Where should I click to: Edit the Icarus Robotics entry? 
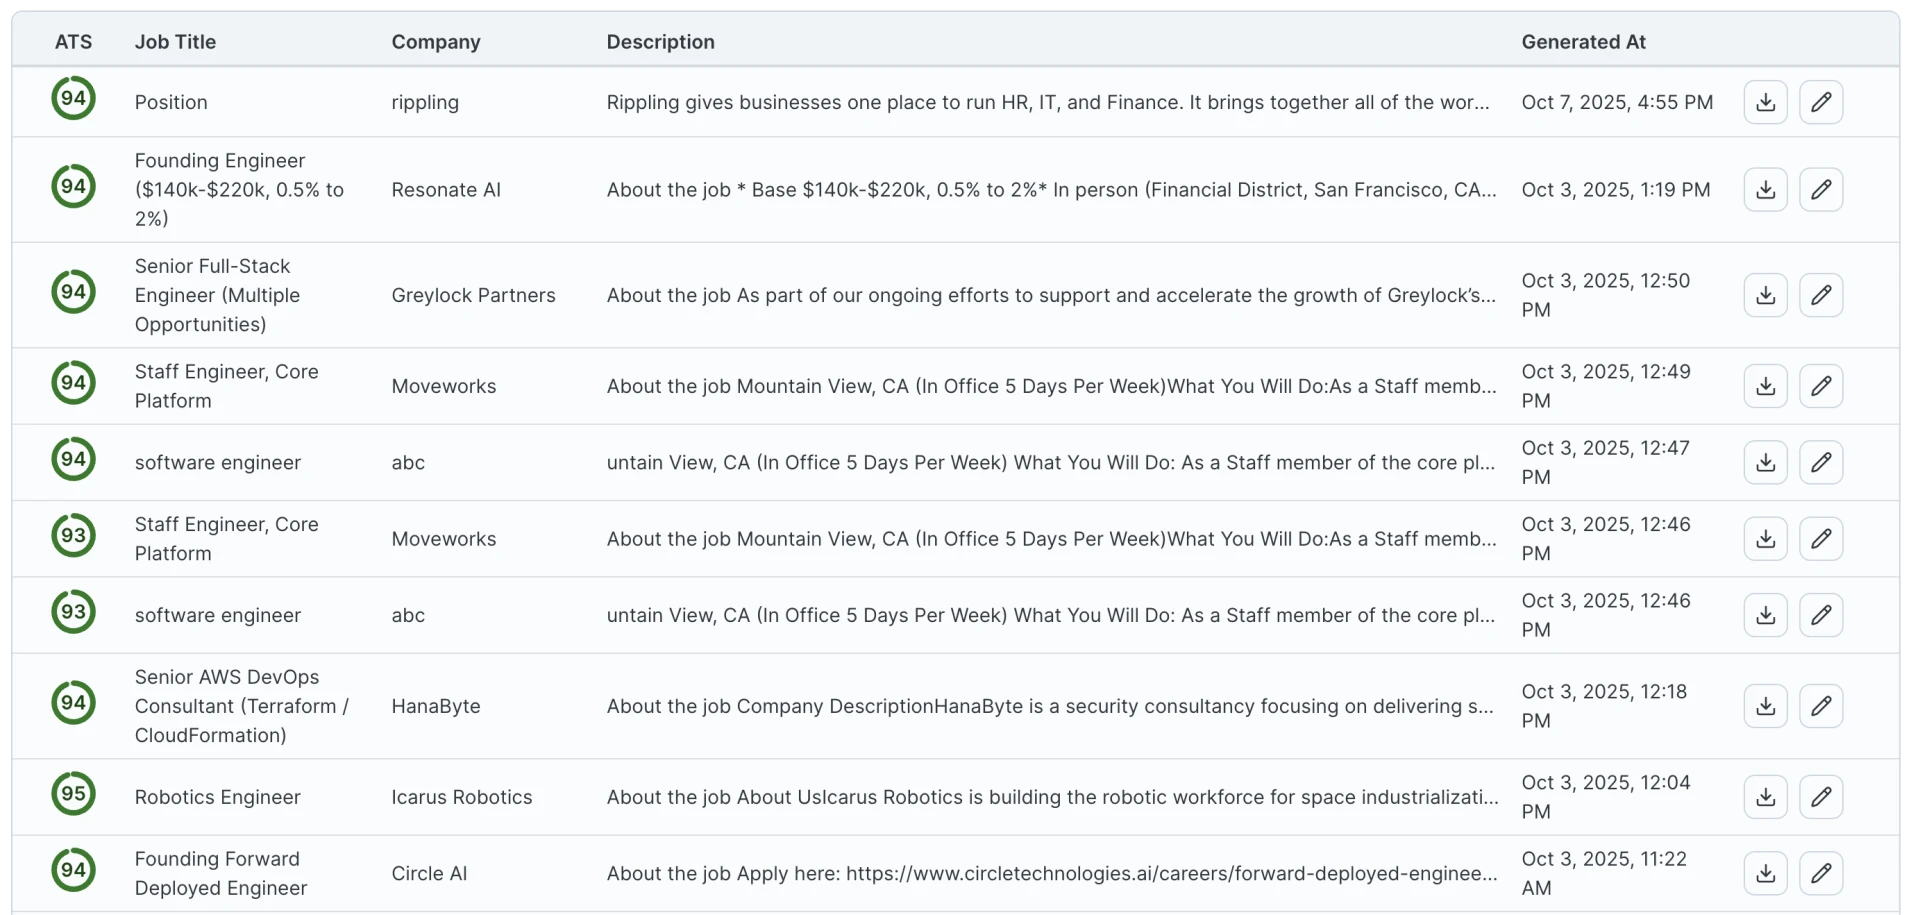[1821, 797]
